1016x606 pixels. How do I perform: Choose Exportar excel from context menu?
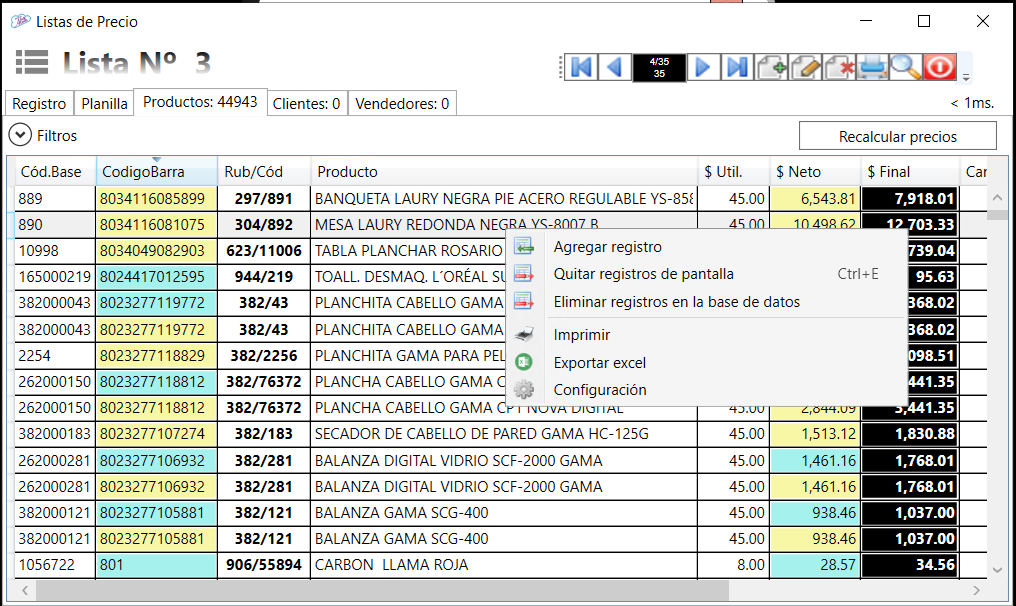coord(600,363)
